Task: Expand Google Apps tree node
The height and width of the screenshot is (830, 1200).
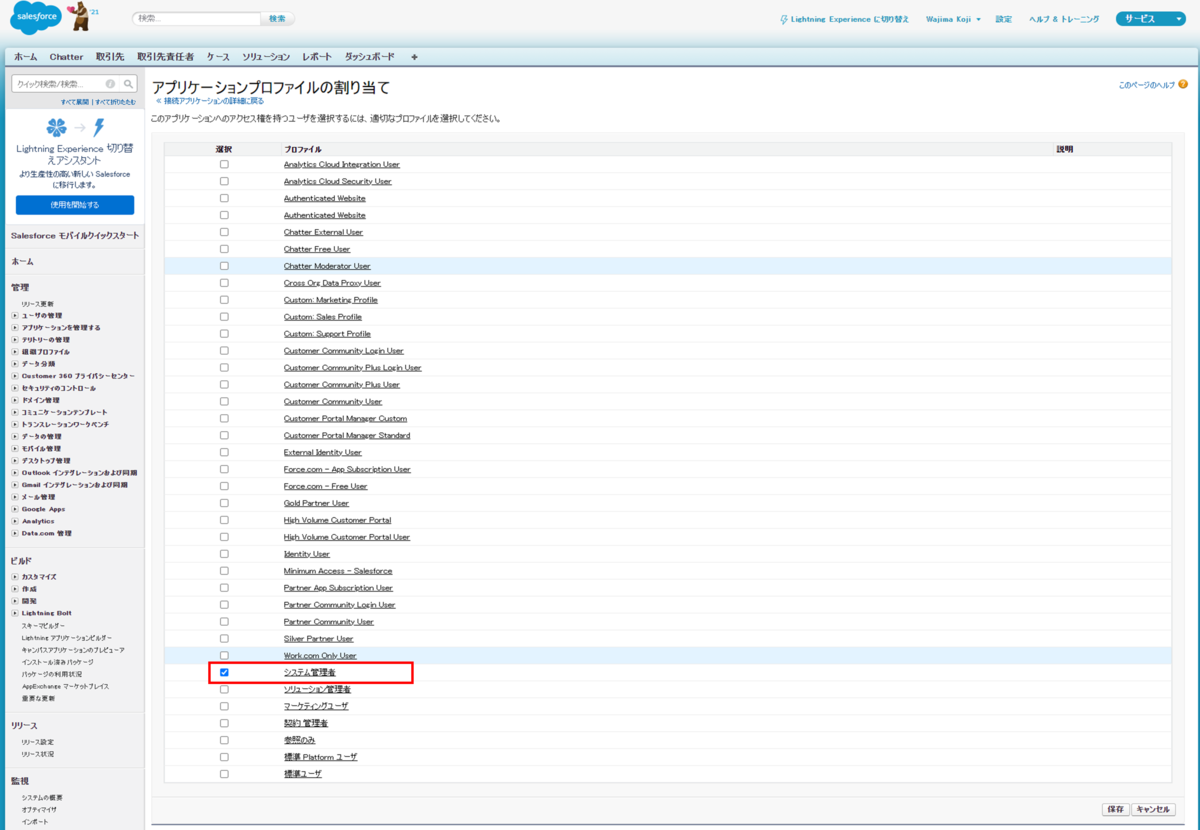Action: (x=15, y=509)
